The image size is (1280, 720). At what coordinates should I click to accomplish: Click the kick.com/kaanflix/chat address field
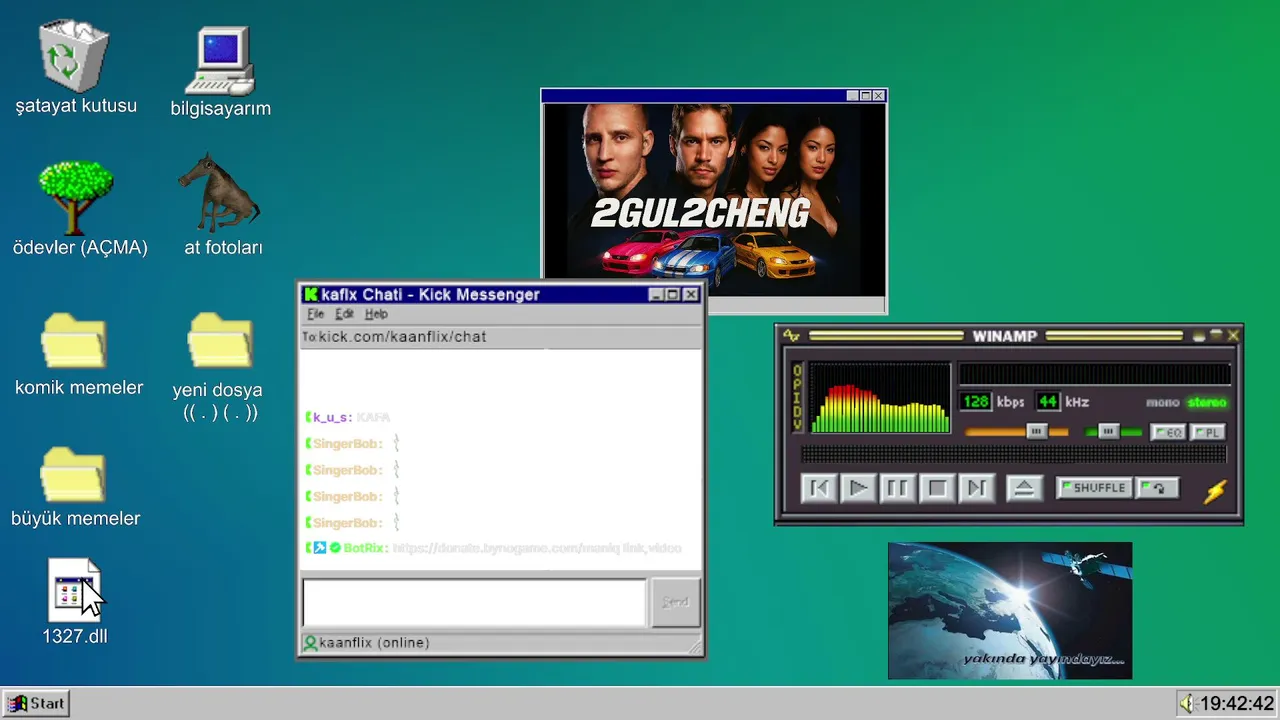click(501, 337)
